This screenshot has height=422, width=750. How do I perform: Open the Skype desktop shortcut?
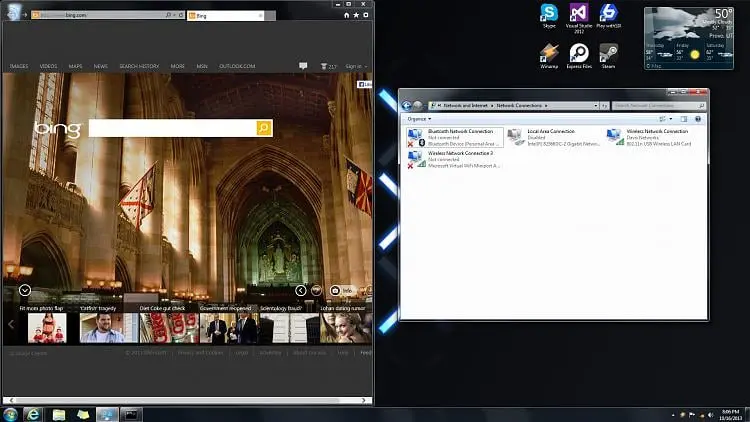549,16
